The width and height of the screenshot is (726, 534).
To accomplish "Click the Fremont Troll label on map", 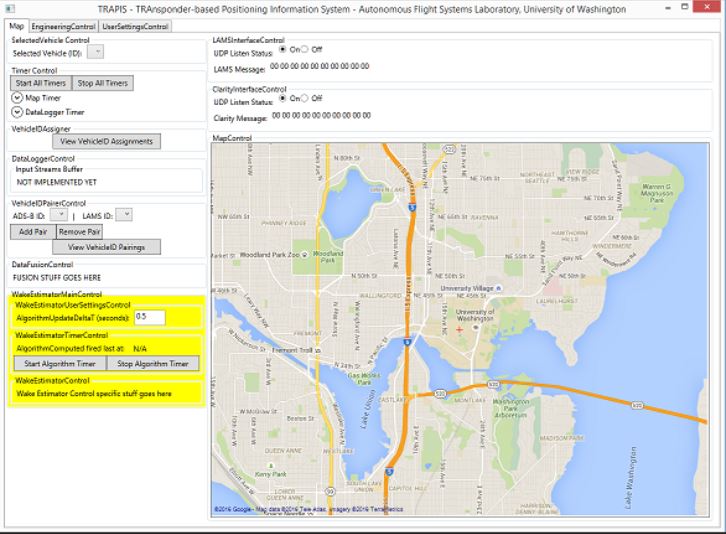I will pyautogui.click(x=292, y=350).
